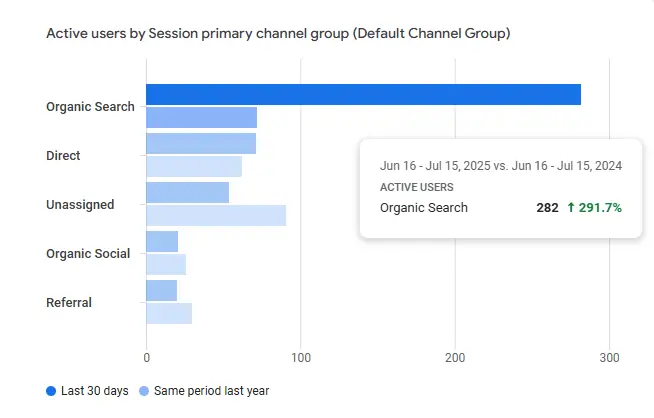Click the Referral last-year comparison bar
The height and width of the screenshot is (418, 654).
point(169,313)
